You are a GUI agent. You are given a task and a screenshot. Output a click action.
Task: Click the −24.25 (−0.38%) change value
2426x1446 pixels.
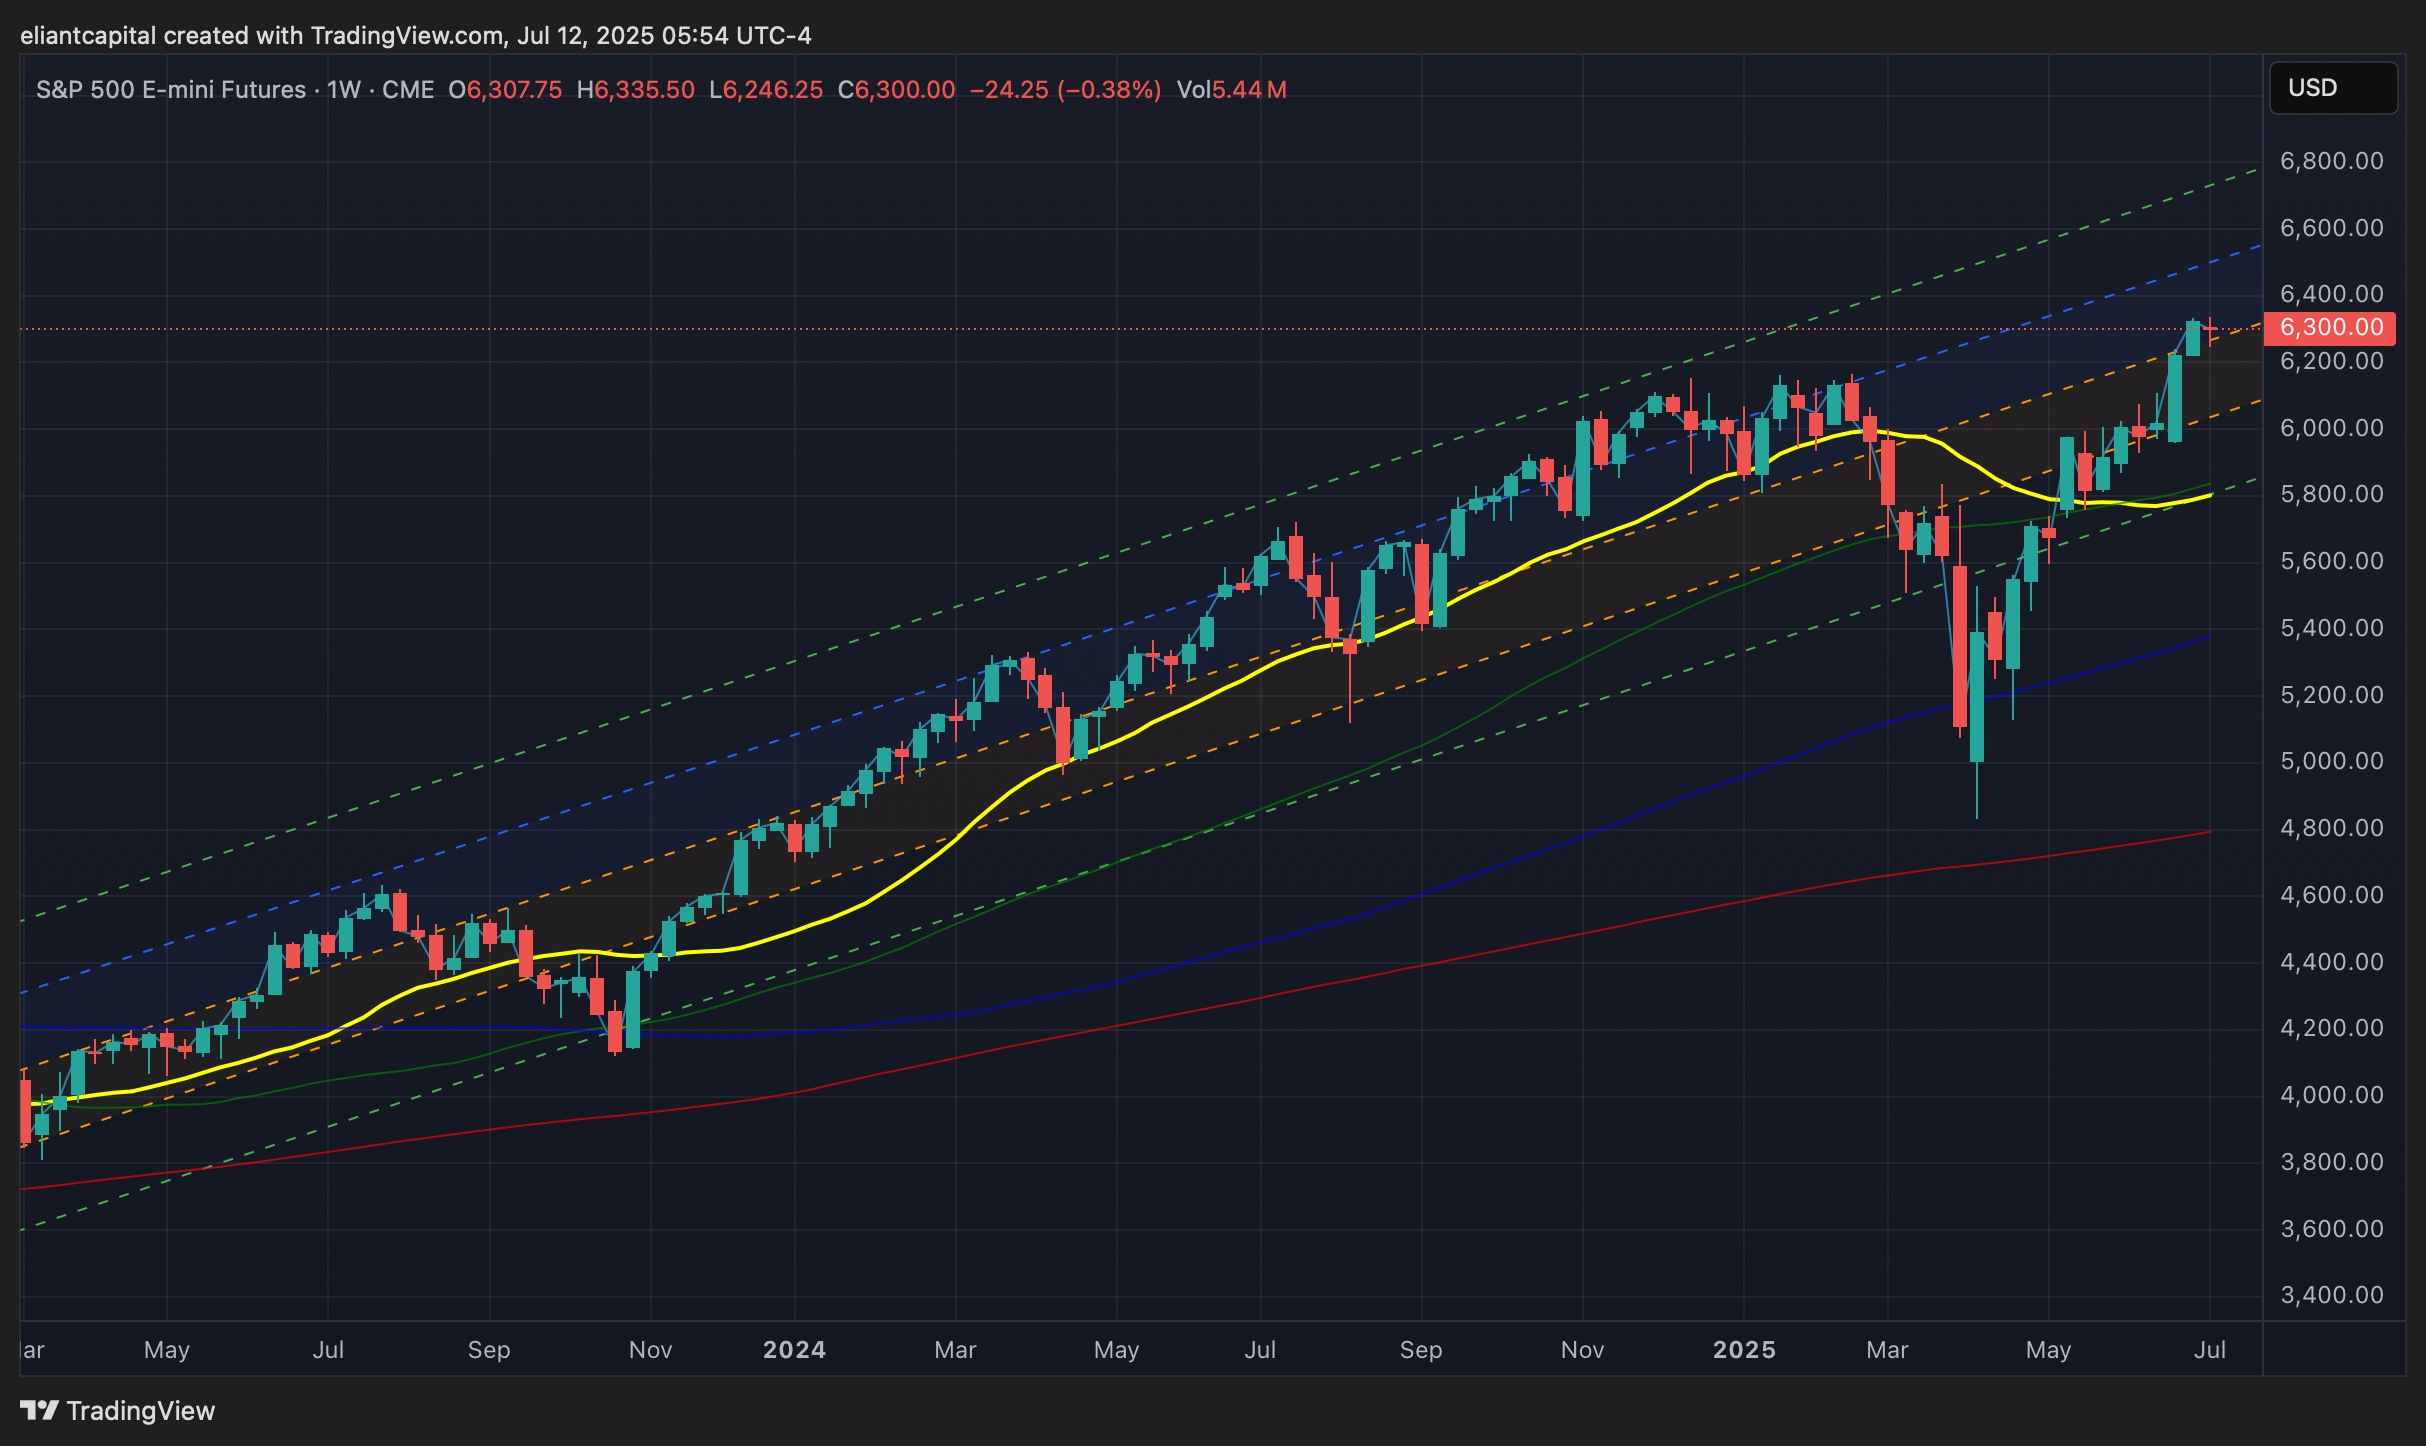[x=1065, y=90]
